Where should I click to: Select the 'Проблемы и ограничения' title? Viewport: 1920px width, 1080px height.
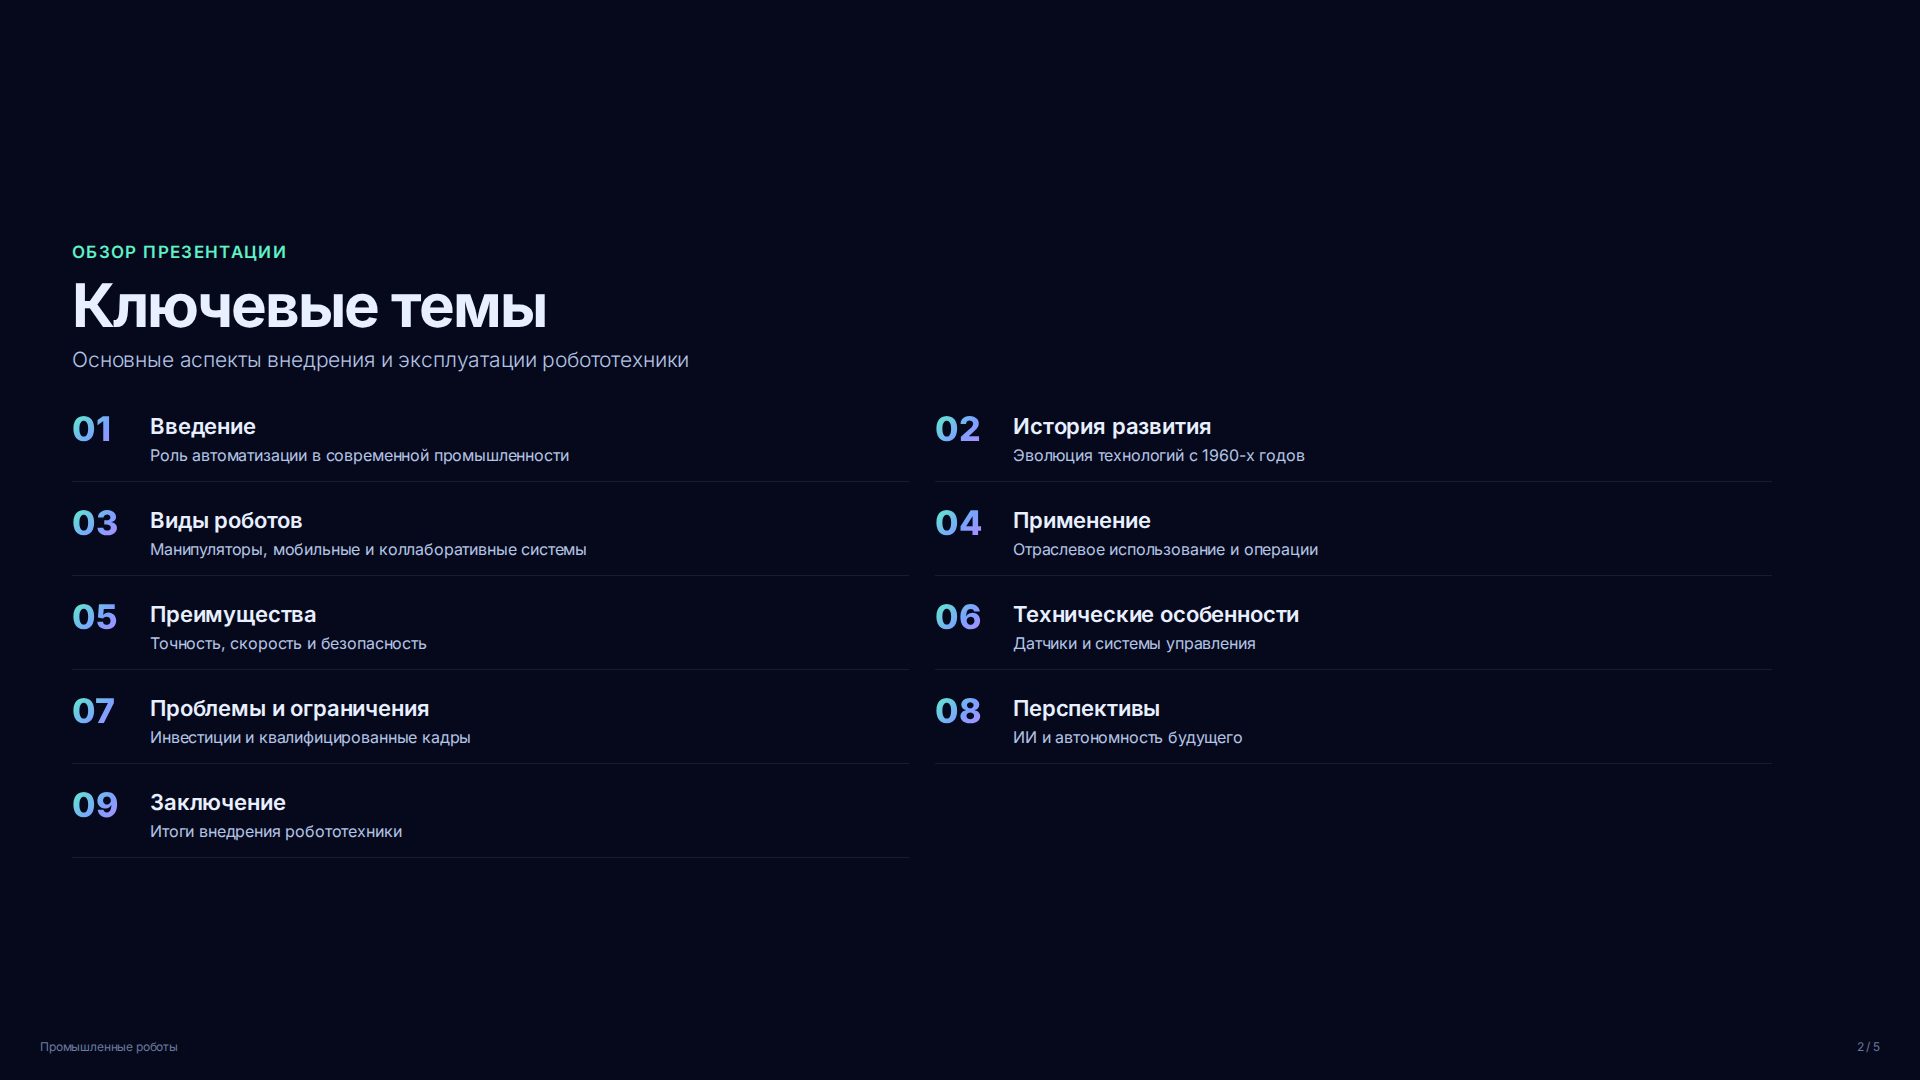pos(290,709)
